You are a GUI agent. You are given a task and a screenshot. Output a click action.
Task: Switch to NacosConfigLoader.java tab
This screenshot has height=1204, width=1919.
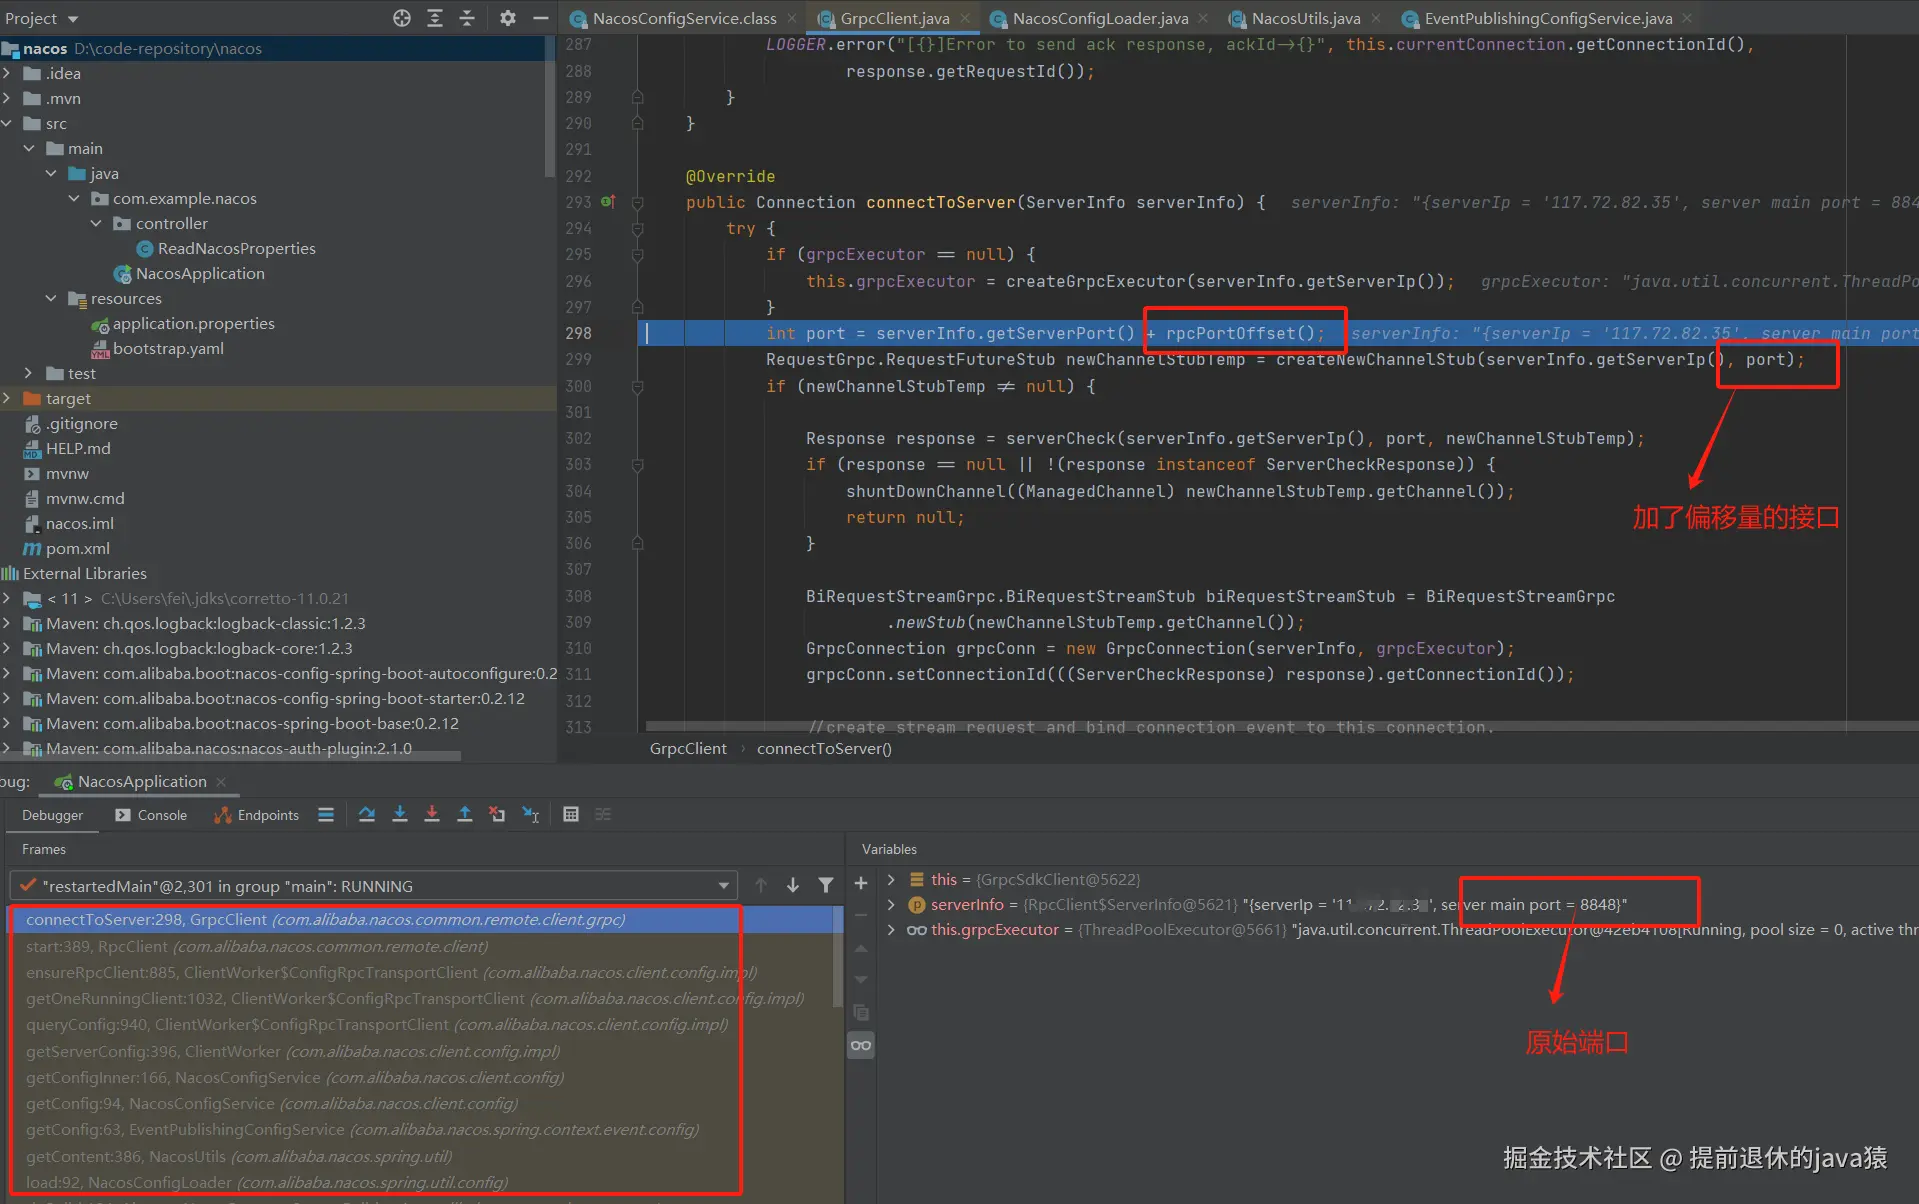1099,18
